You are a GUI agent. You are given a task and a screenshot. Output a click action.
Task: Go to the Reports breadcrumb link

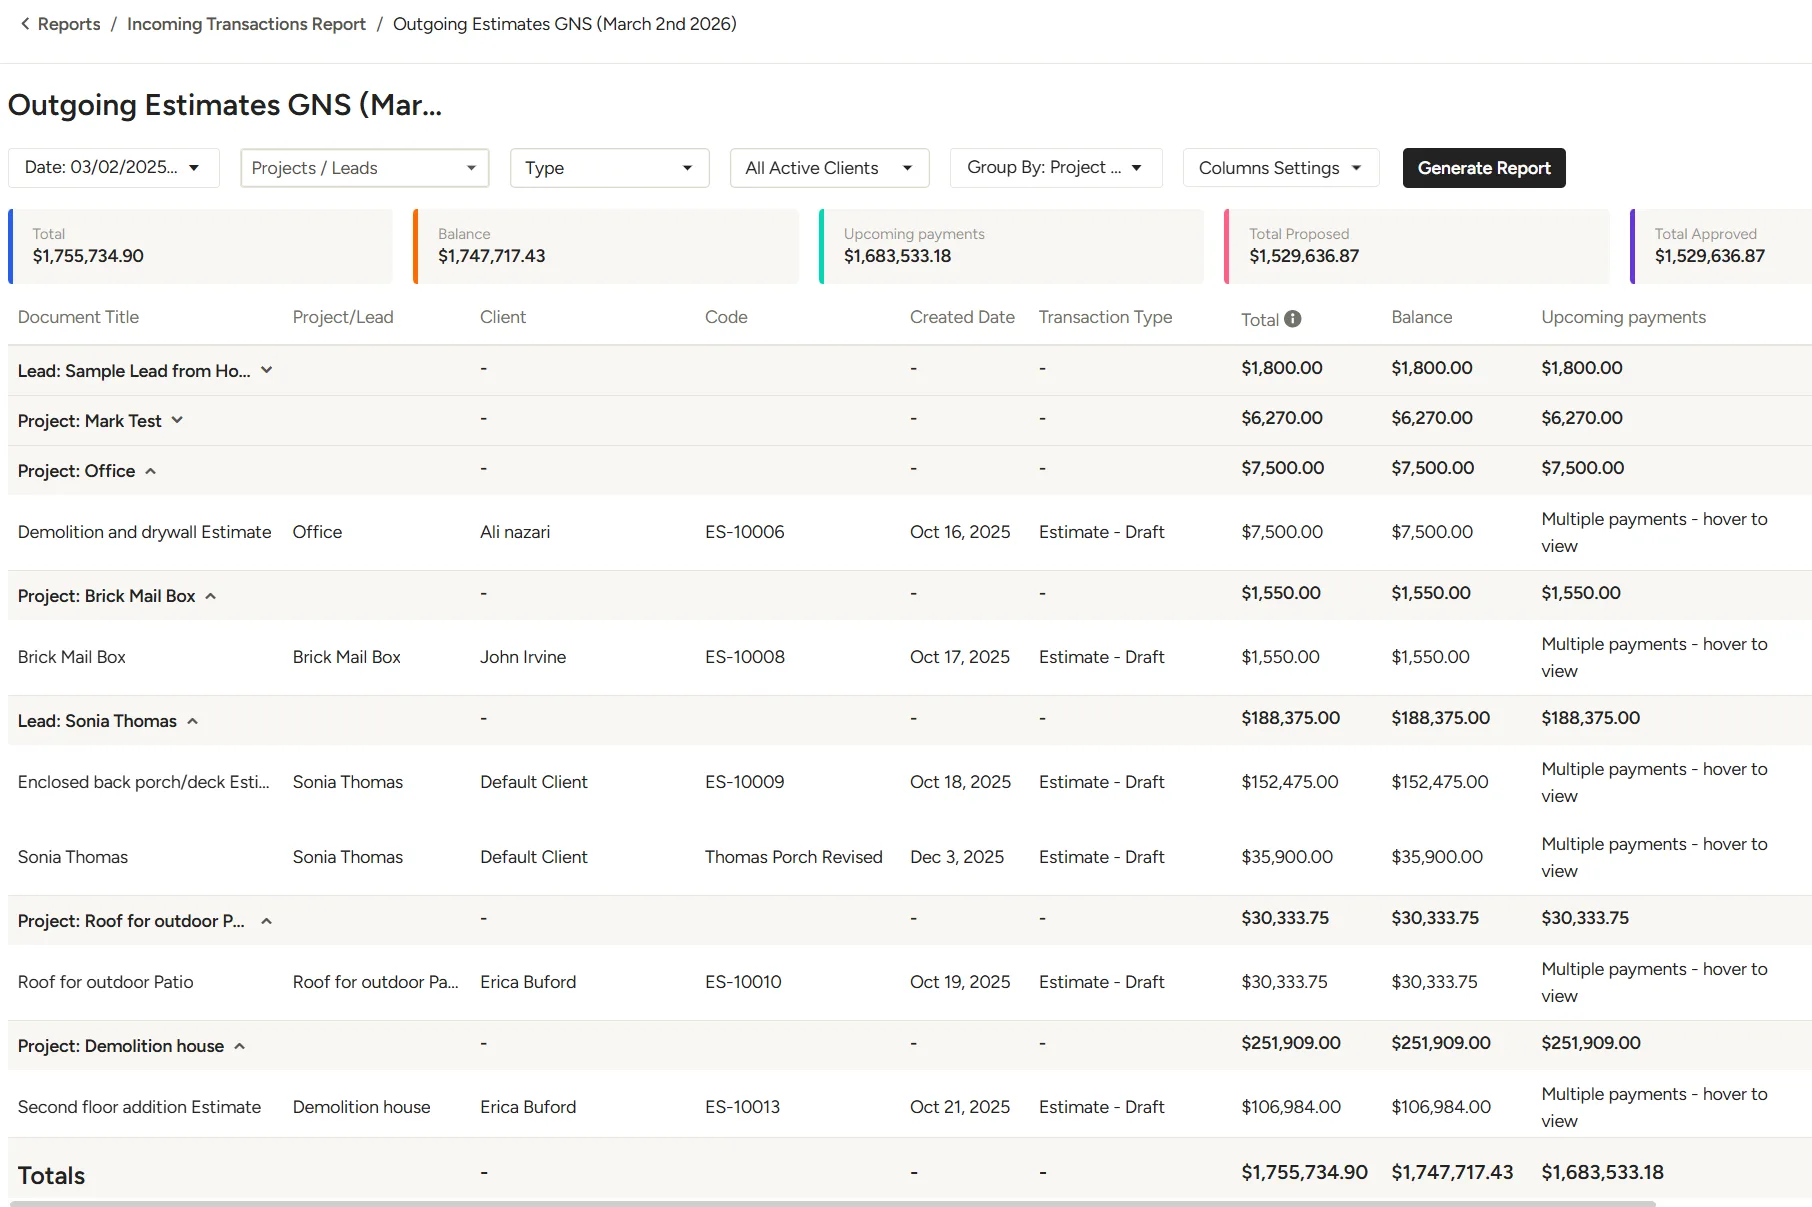click(69, 24)
